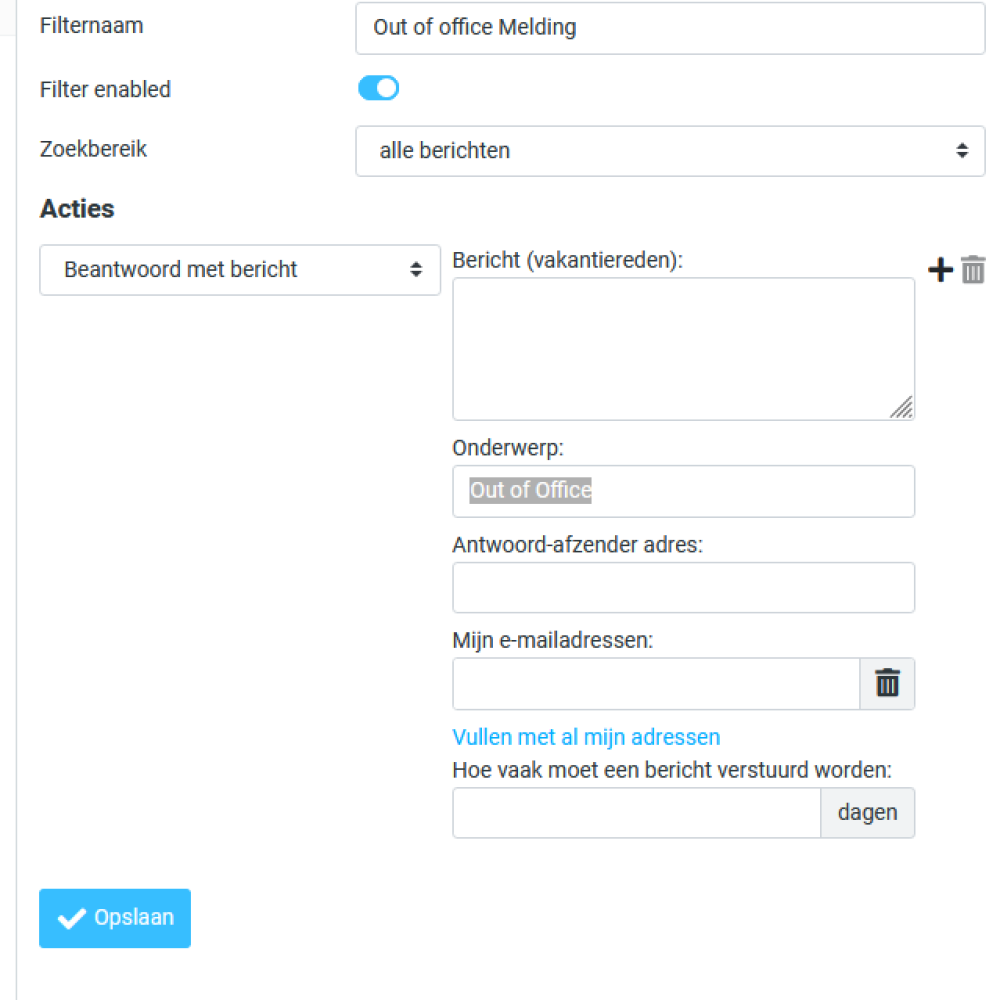Click the arrows icon in the Zoekbereik selector
This screenshot has height=1000, width=1000.
(963, 150)
